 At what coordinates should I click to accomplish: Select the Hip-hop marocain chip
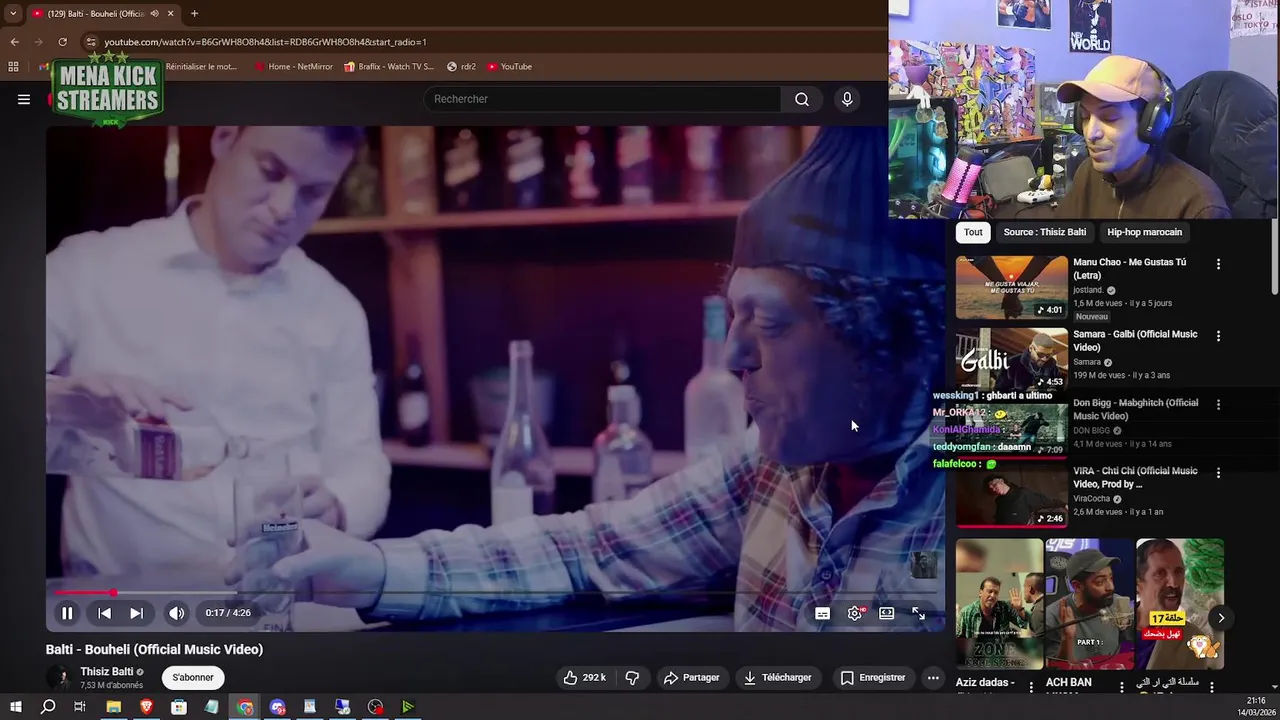click(x=1144, y=232)
